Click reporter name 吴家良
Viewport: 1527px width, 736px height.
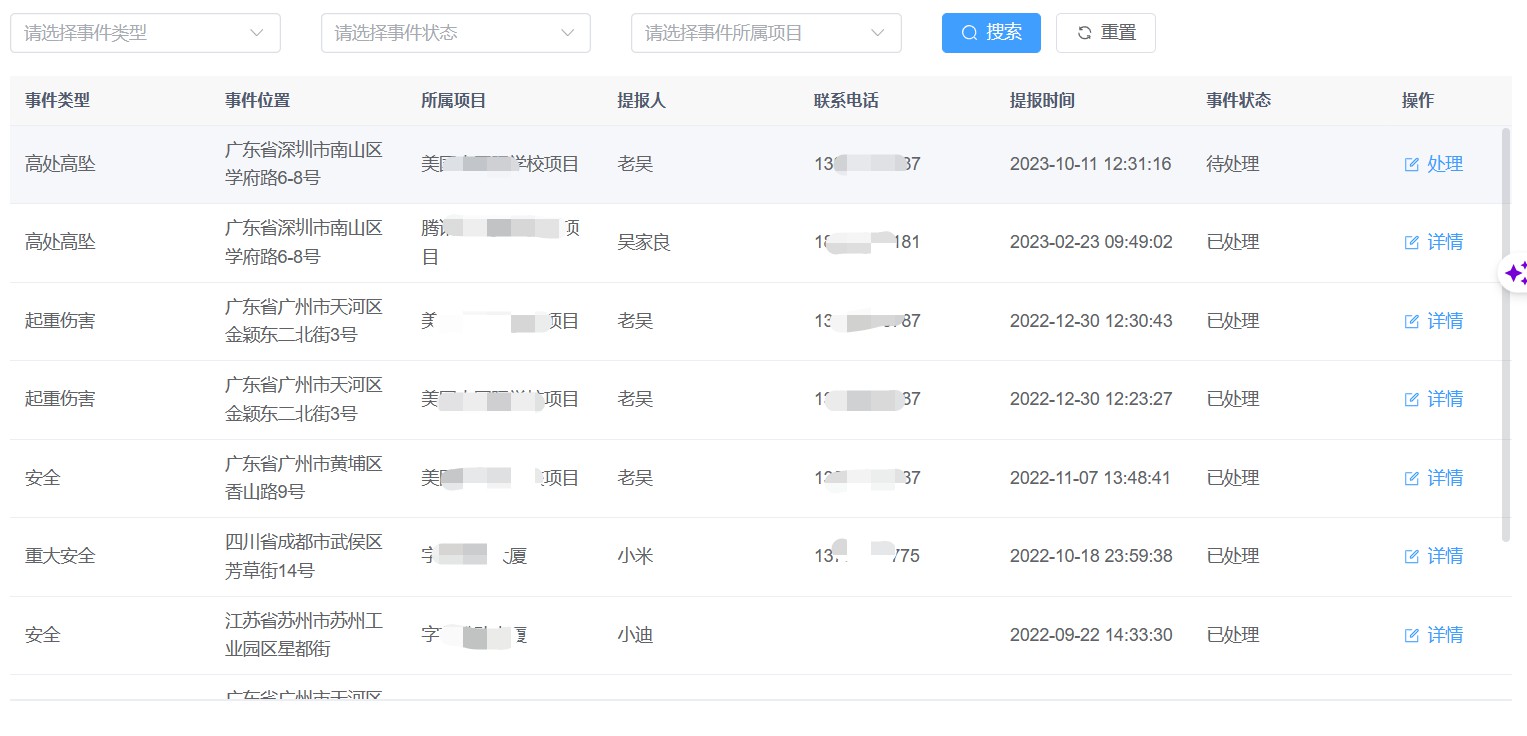[644, 242]
